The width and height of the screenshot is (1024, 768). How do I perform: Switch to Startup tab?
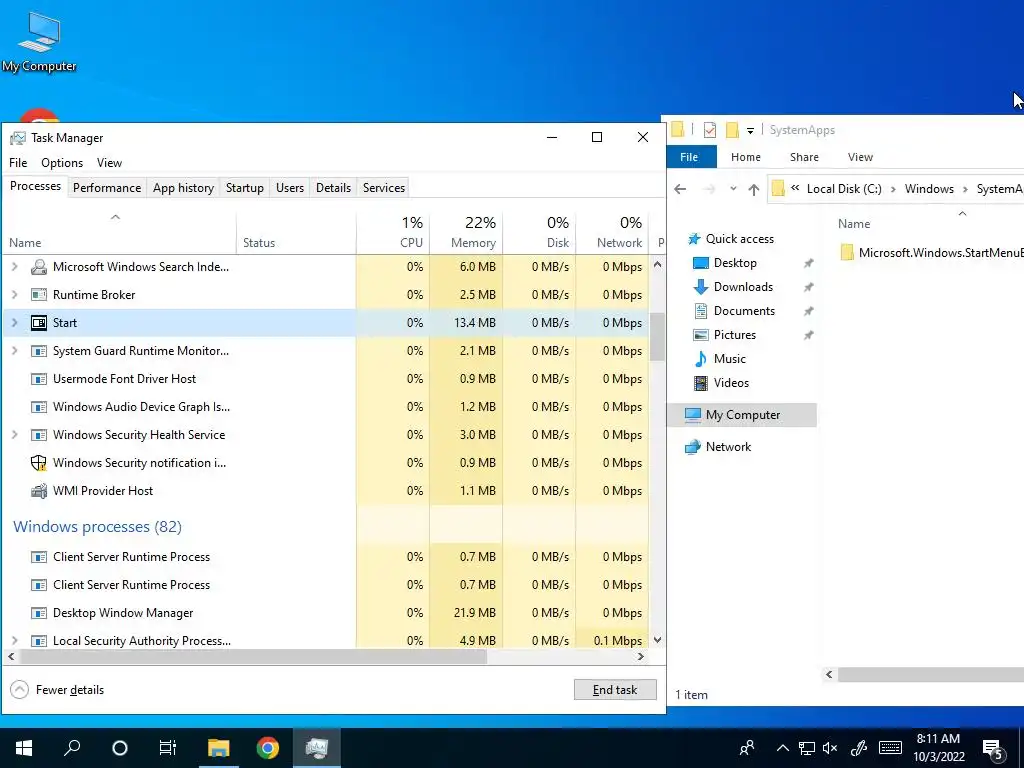tap(245, 187)
